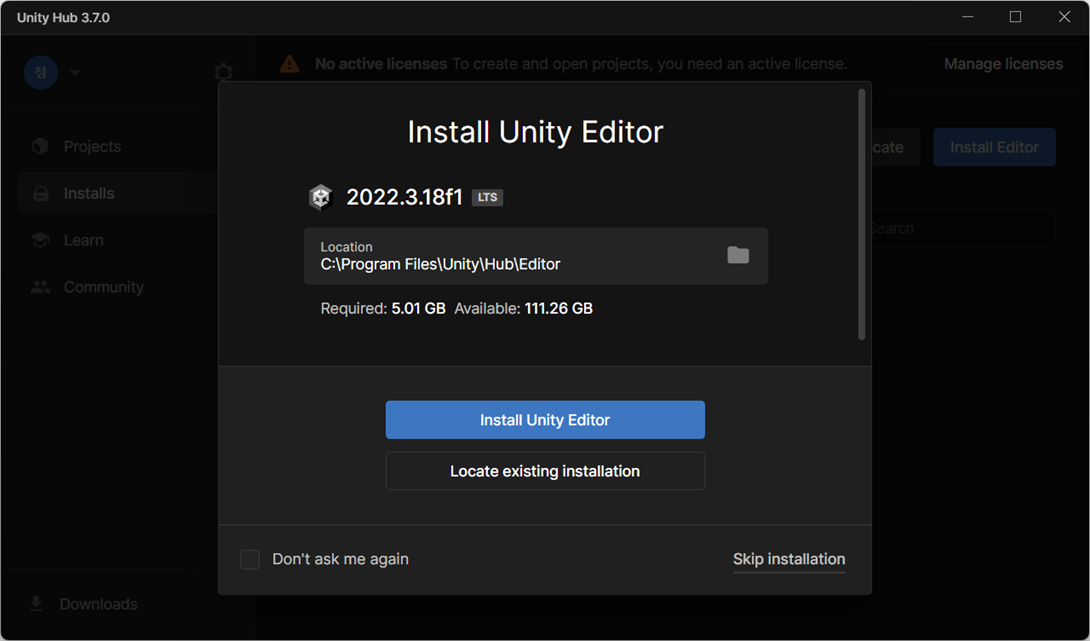Click the warning triangle icon

point(289,65)
